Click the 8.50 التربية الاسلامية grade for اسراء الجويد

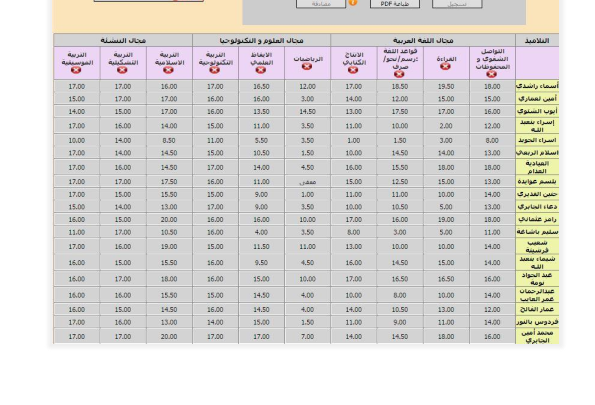[169, 140]
